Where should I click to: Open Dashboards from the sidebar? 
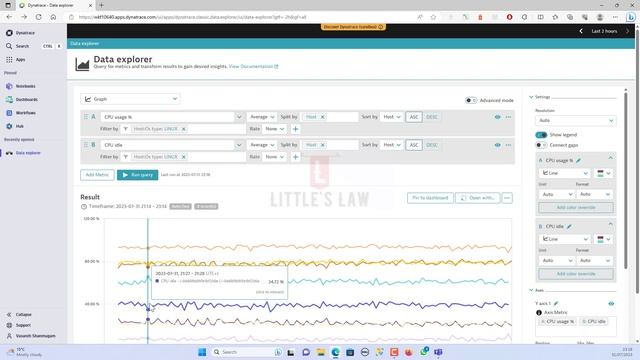tap(22, 100)
